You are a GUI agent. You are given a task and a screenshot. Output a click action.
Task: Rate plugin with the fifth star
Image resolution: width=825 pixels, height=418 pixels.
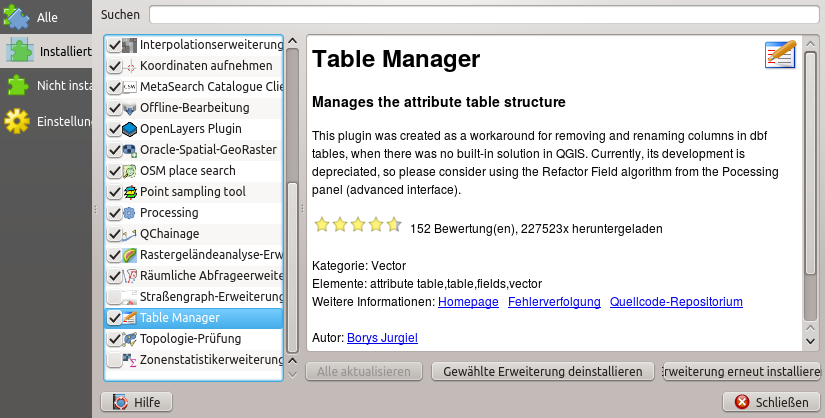[x=393, y=225]
